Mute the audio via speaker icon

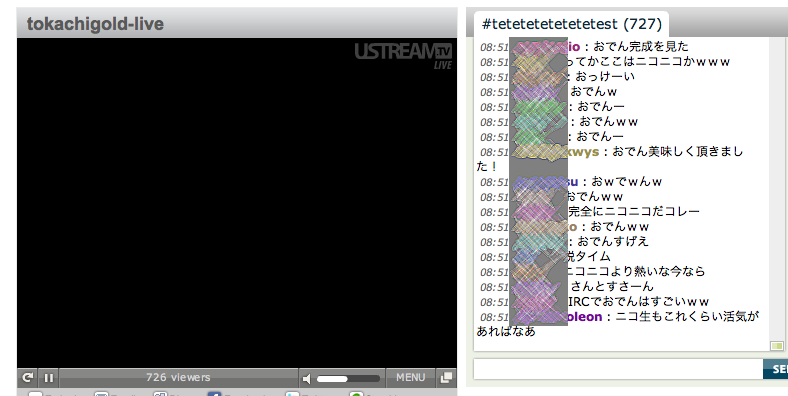pos(307,378)
